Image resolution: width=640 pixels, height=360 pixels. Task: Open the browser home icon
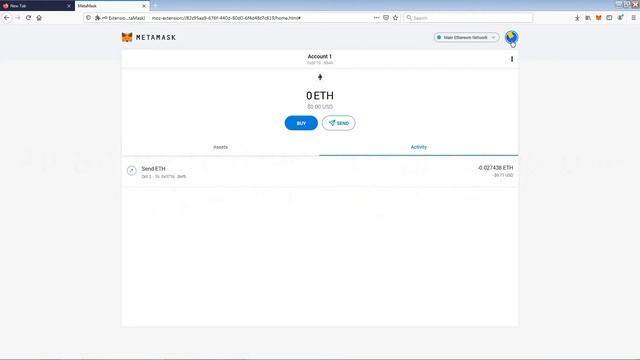39,18
